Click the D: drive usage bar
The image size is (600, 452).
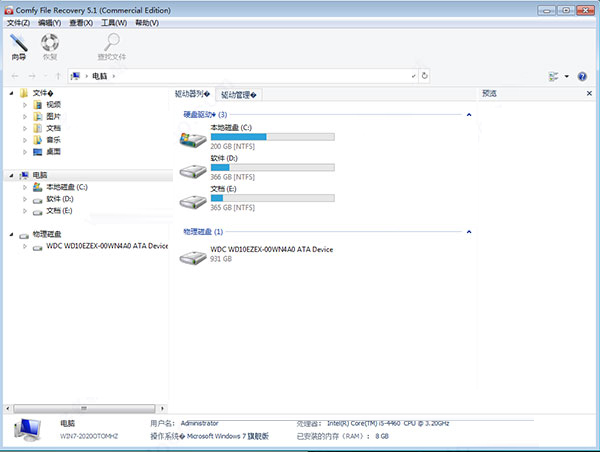272,167
